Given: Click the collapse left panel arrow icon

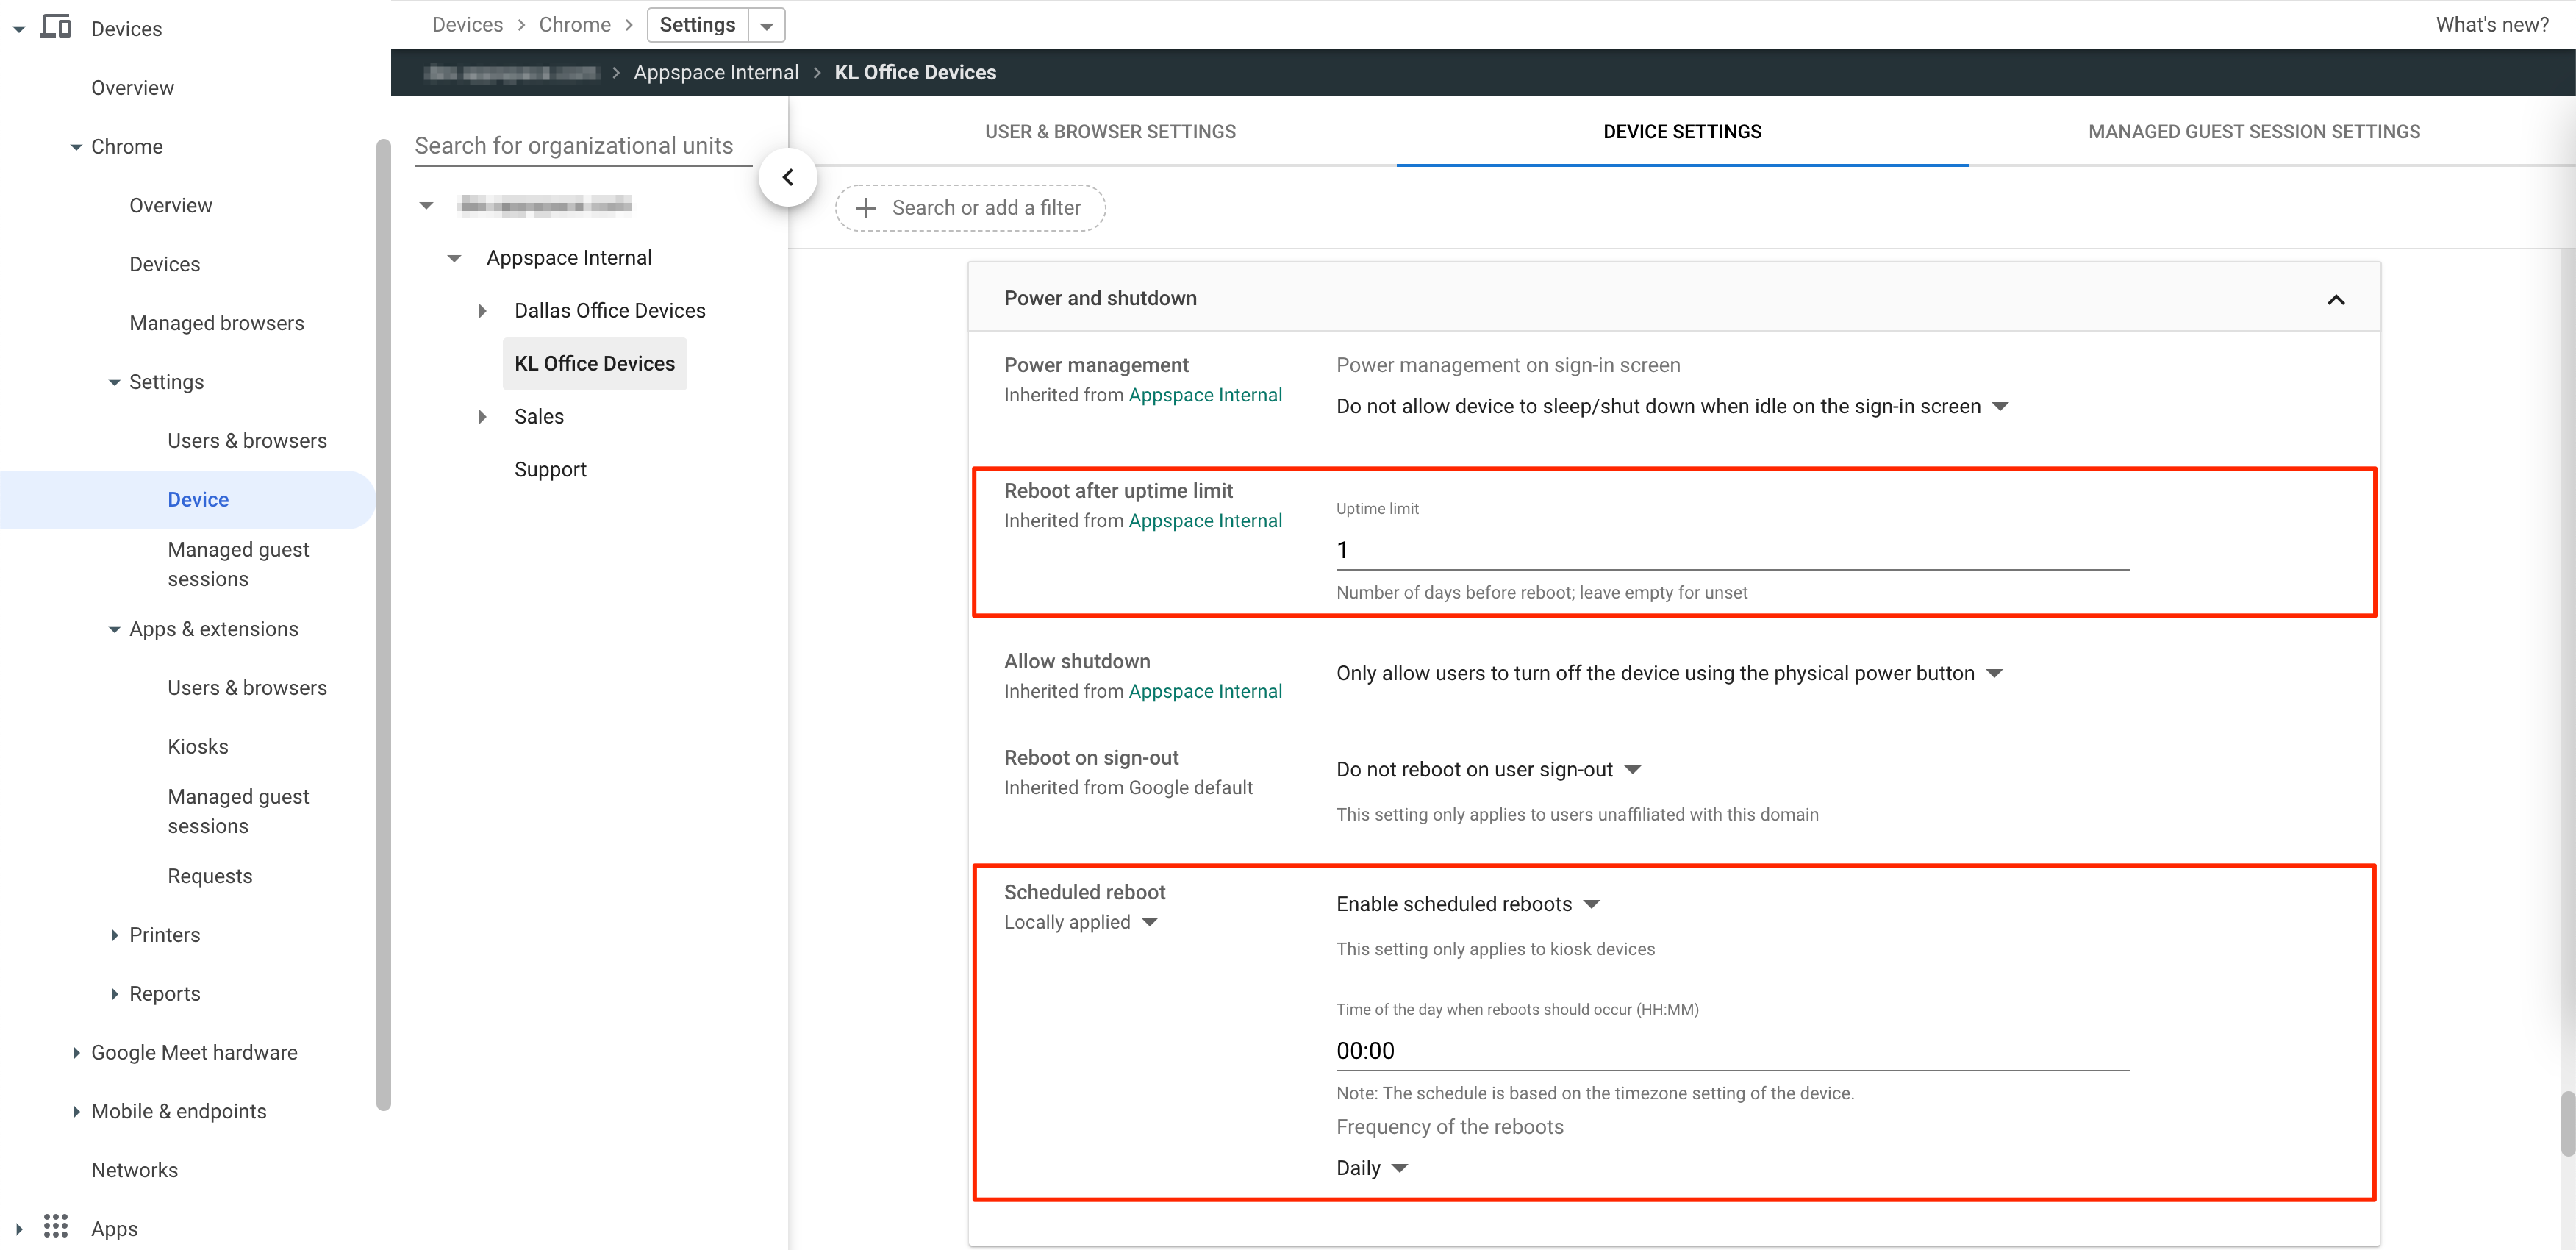Looking at the screenshot, I should tap(789, 176).
